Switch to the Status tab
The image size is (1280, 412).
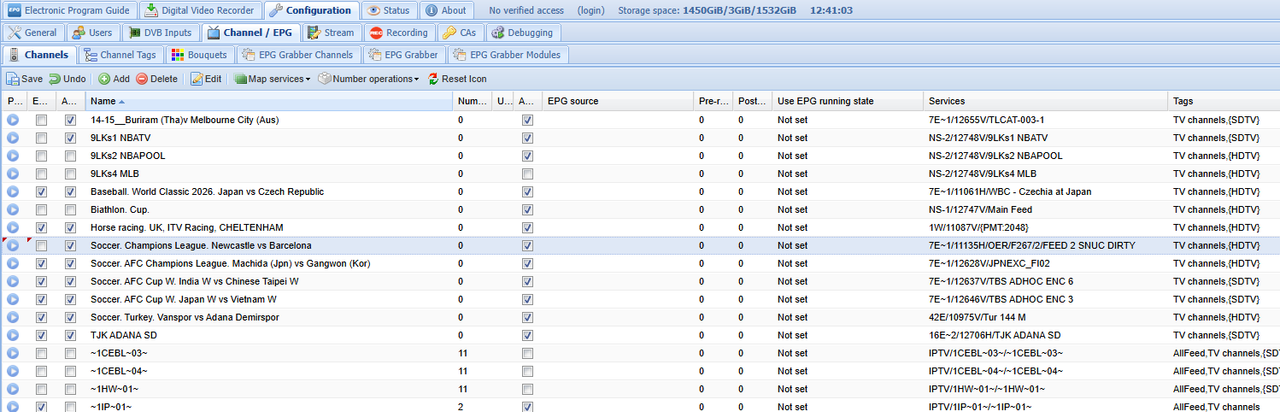388,10
